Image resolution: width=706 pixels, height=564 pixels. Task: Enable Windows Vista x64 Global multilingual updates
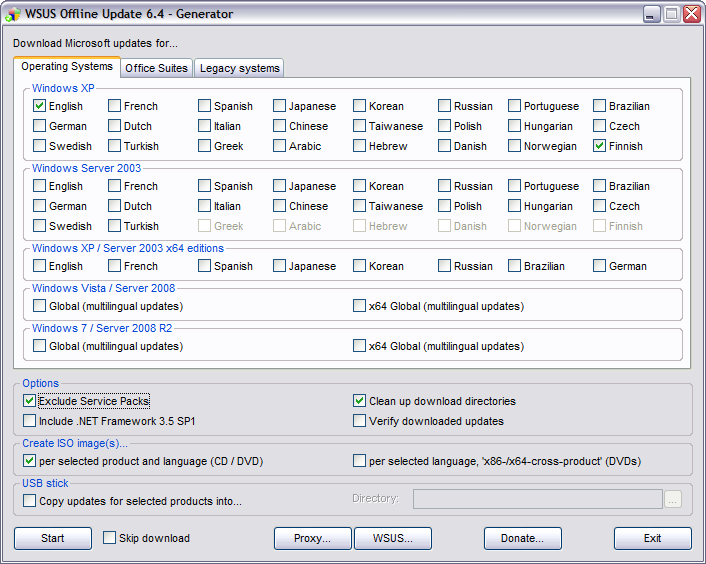(360, 306)
